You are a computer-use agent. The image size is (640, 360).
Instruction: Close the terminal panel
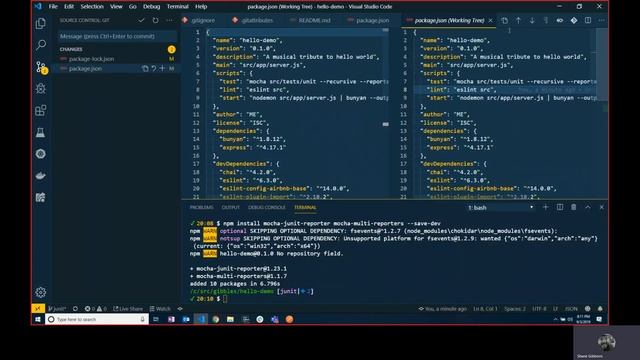tap(602, 207)
